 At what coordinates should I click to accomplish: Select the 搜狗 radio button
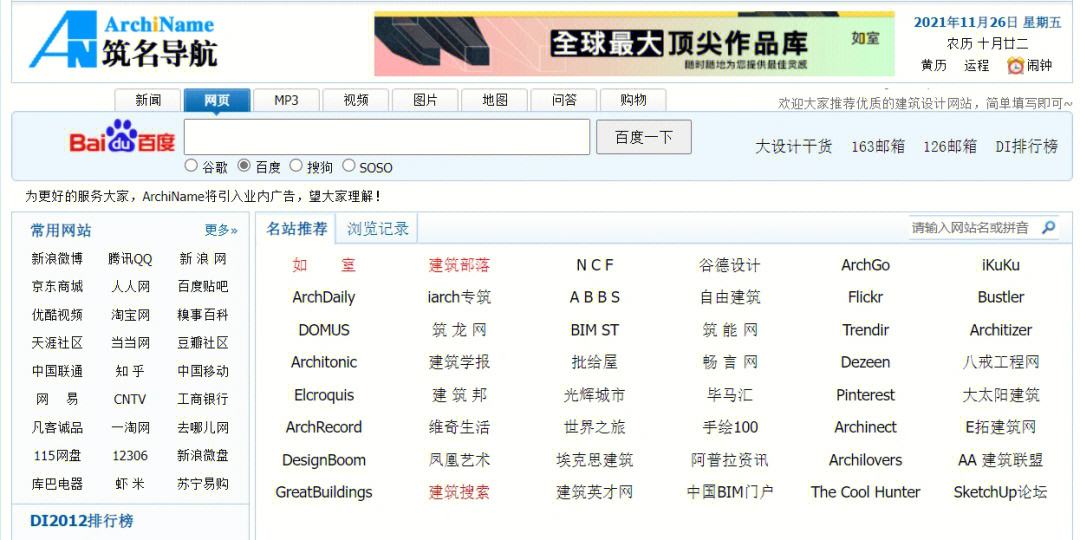click(295, 165)
